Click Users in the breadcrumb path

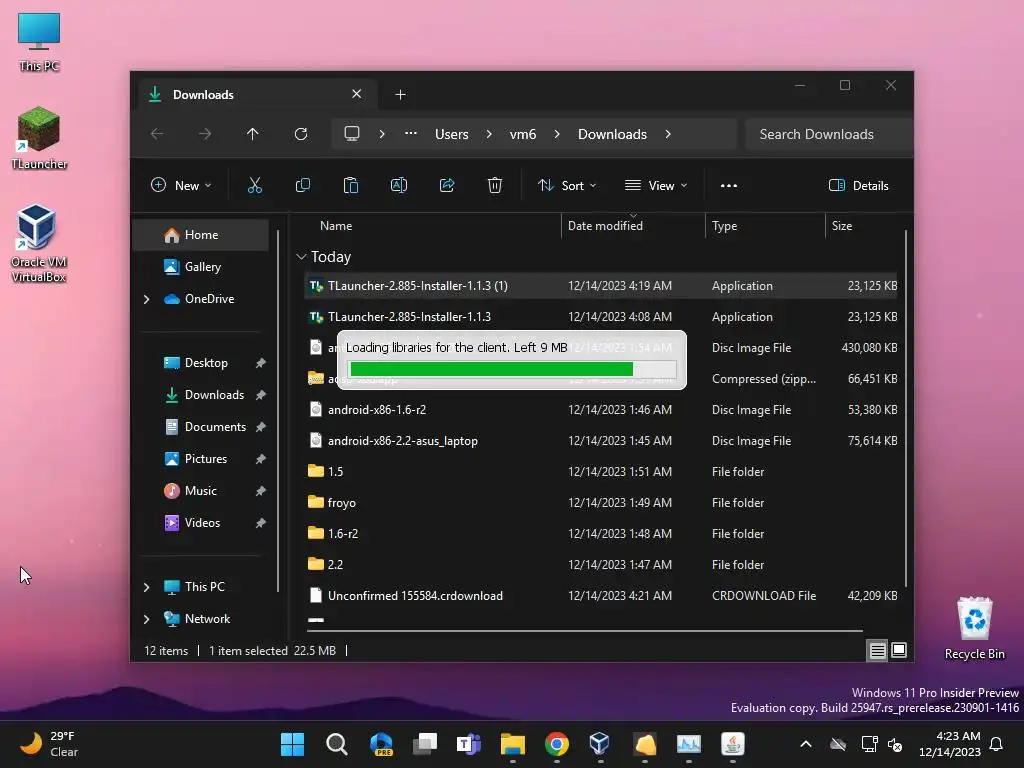point(452,134)
